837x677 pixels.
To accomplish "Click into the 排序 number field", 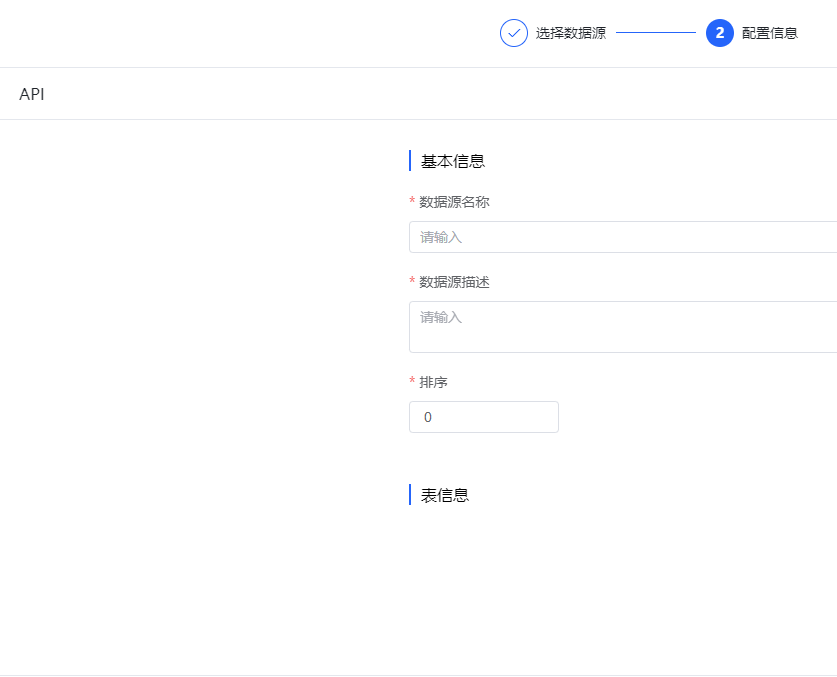I will tap(484, 417).
